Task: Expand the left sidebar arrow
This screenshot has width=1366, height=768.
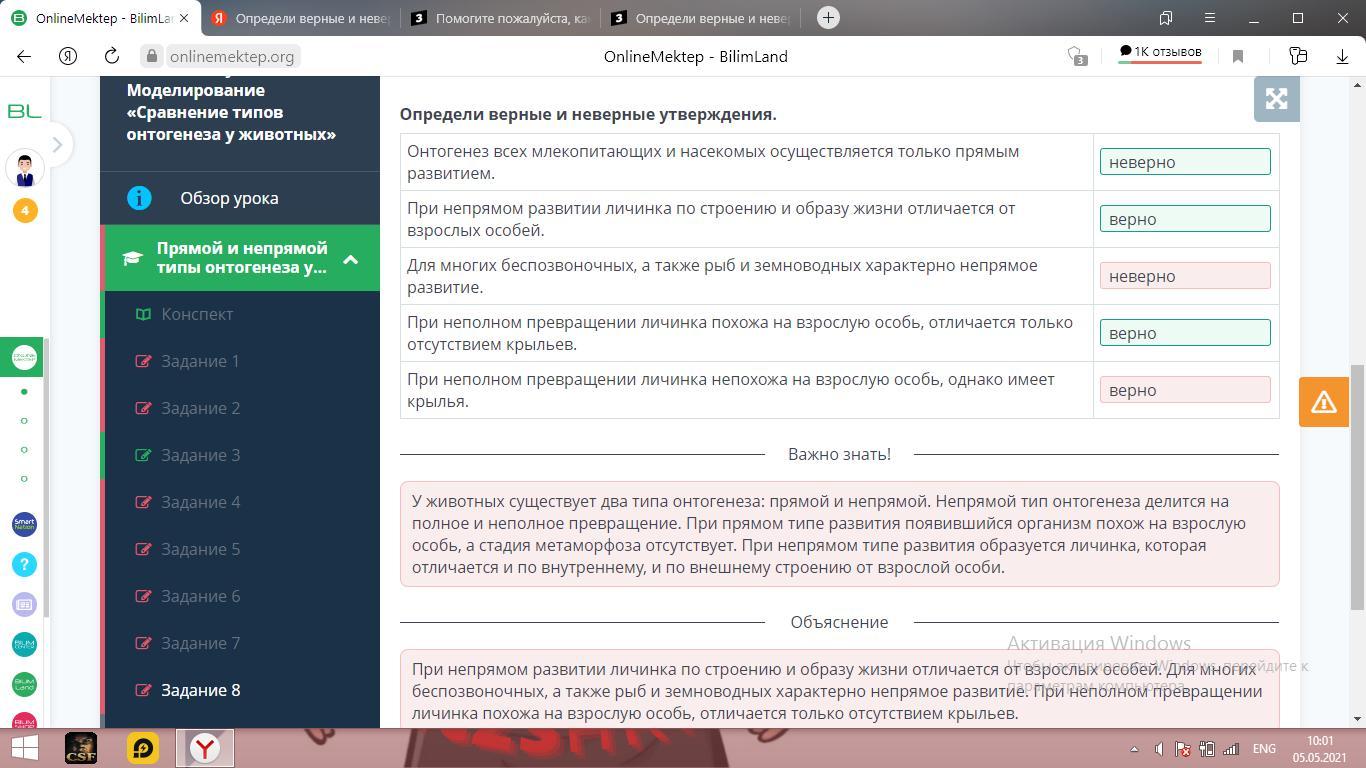Action: point(57,145)
